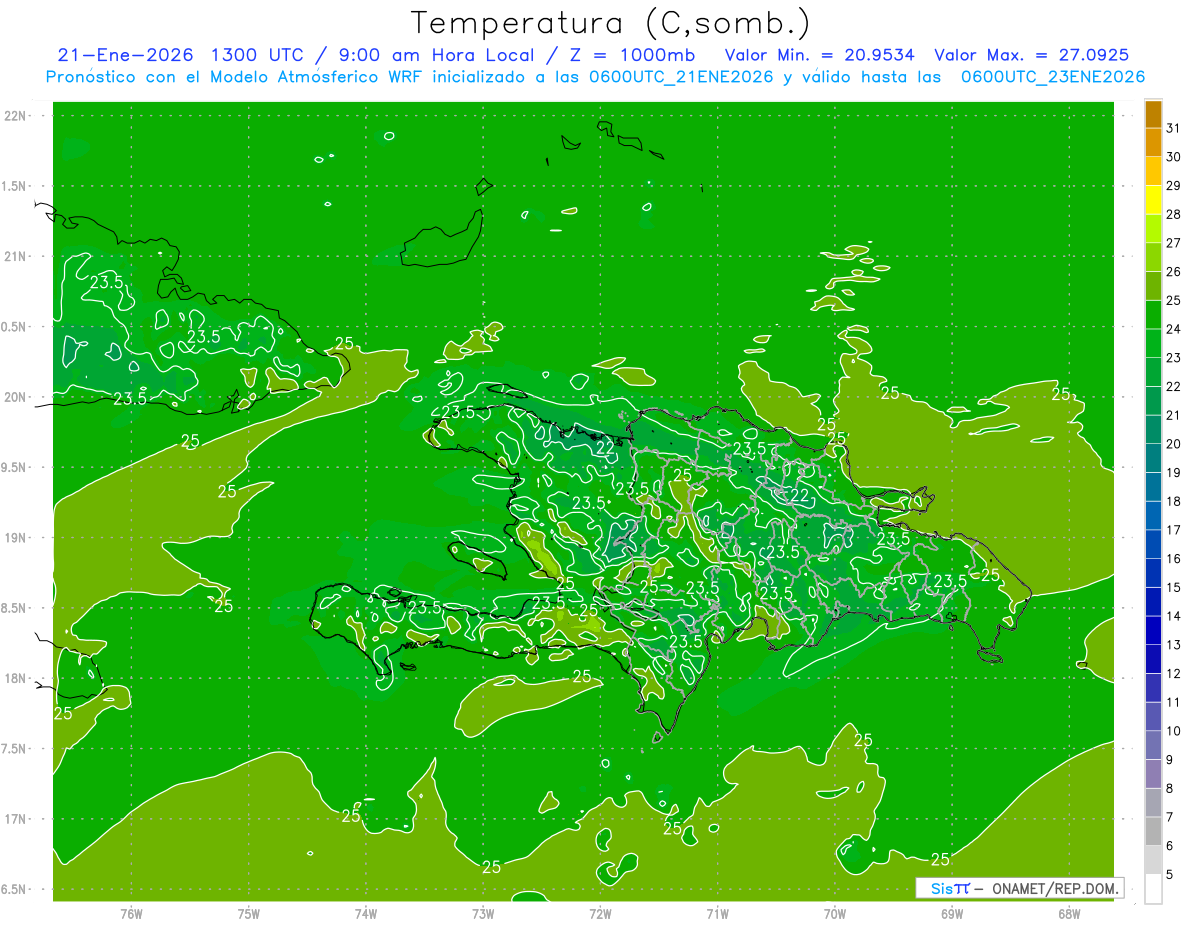The height and width of the screenshot is (927, 1200).
Task: Click Valor Min. = 20.9534 readout
Action: point(819,55)
